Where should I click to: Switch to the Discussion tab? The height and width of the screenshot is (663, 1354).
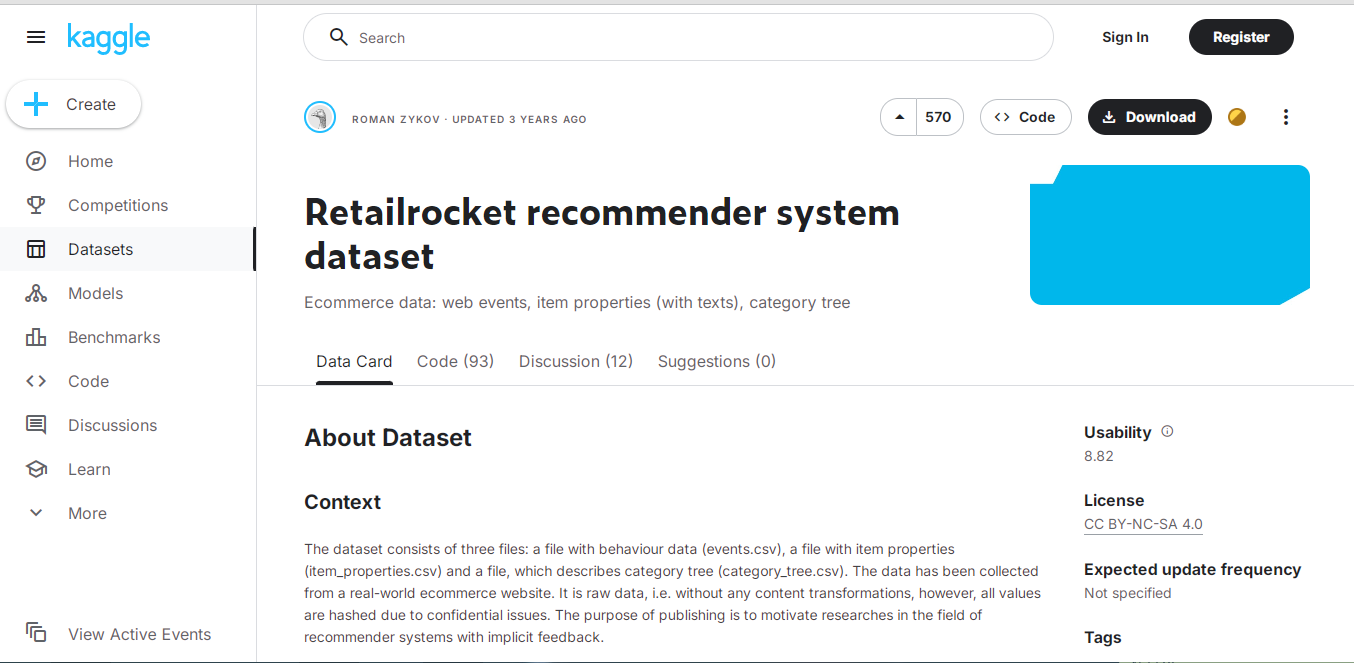point(576,361)
